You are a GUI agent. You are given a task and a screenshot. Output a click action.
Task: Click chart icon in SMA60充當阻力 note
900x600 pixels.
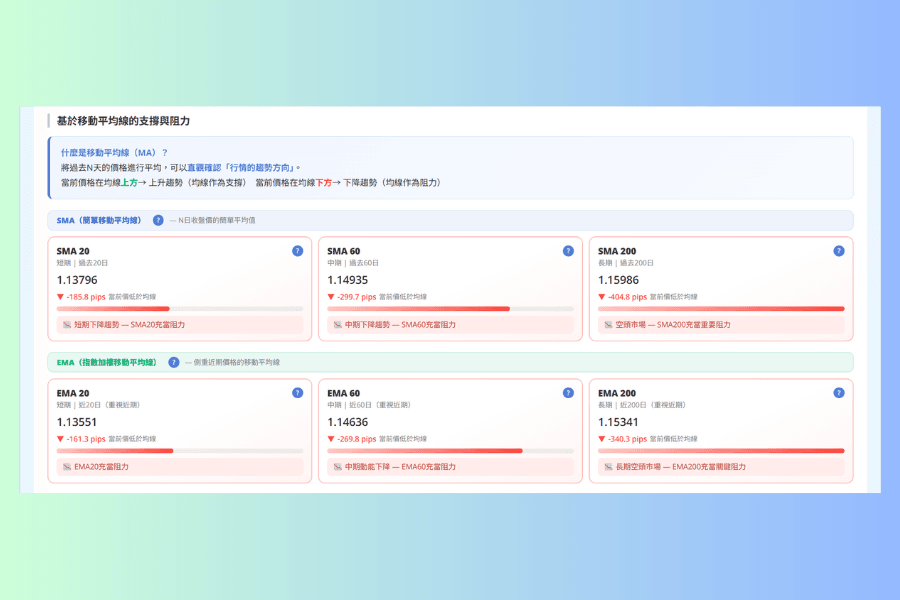pos(338,325)
